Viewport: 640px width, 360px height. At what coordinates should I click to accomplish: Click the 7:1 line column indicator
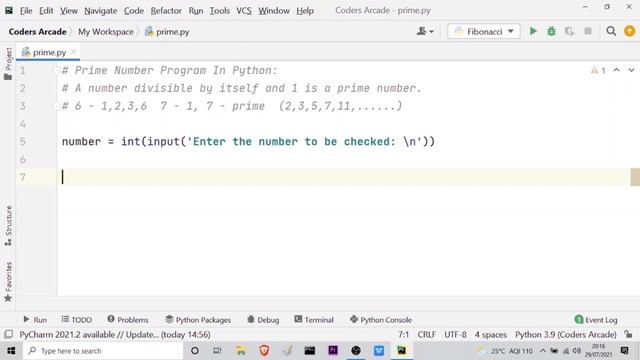pyautogui.click(x=403, y=334)
